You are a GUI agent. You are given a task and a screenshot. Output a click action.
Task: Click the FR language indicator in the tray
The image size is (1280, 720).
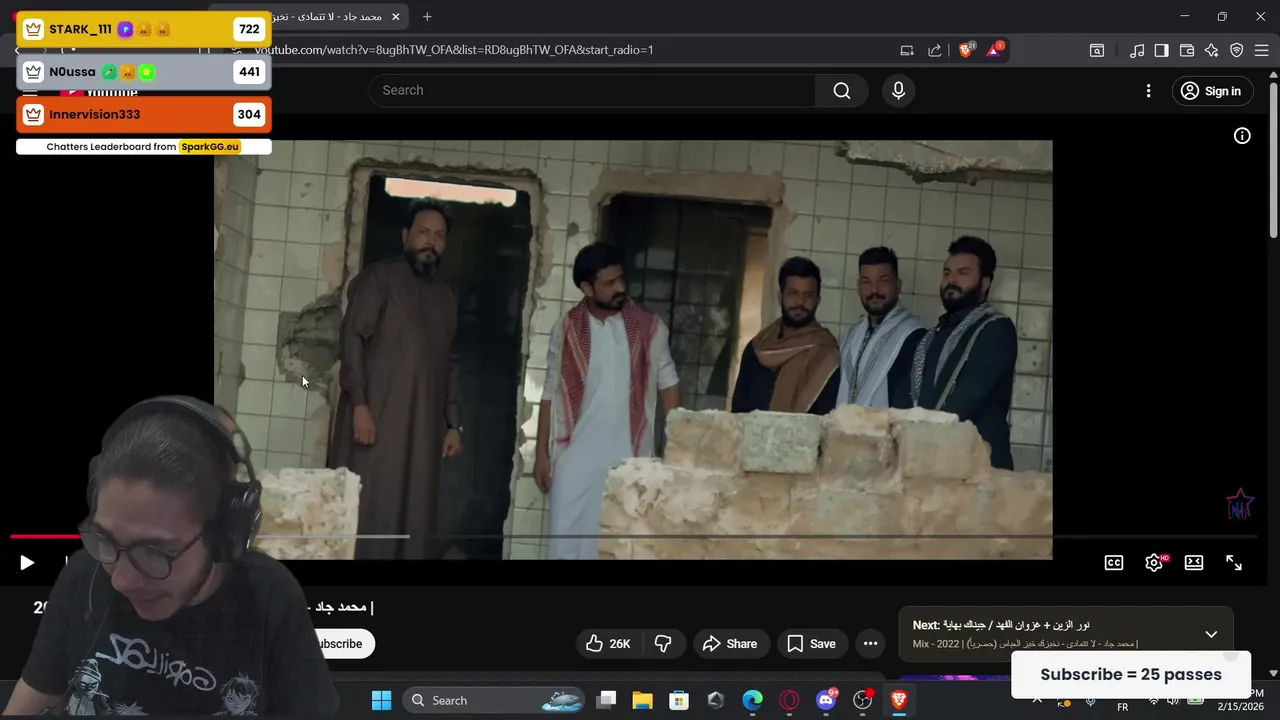[1122, 707]
